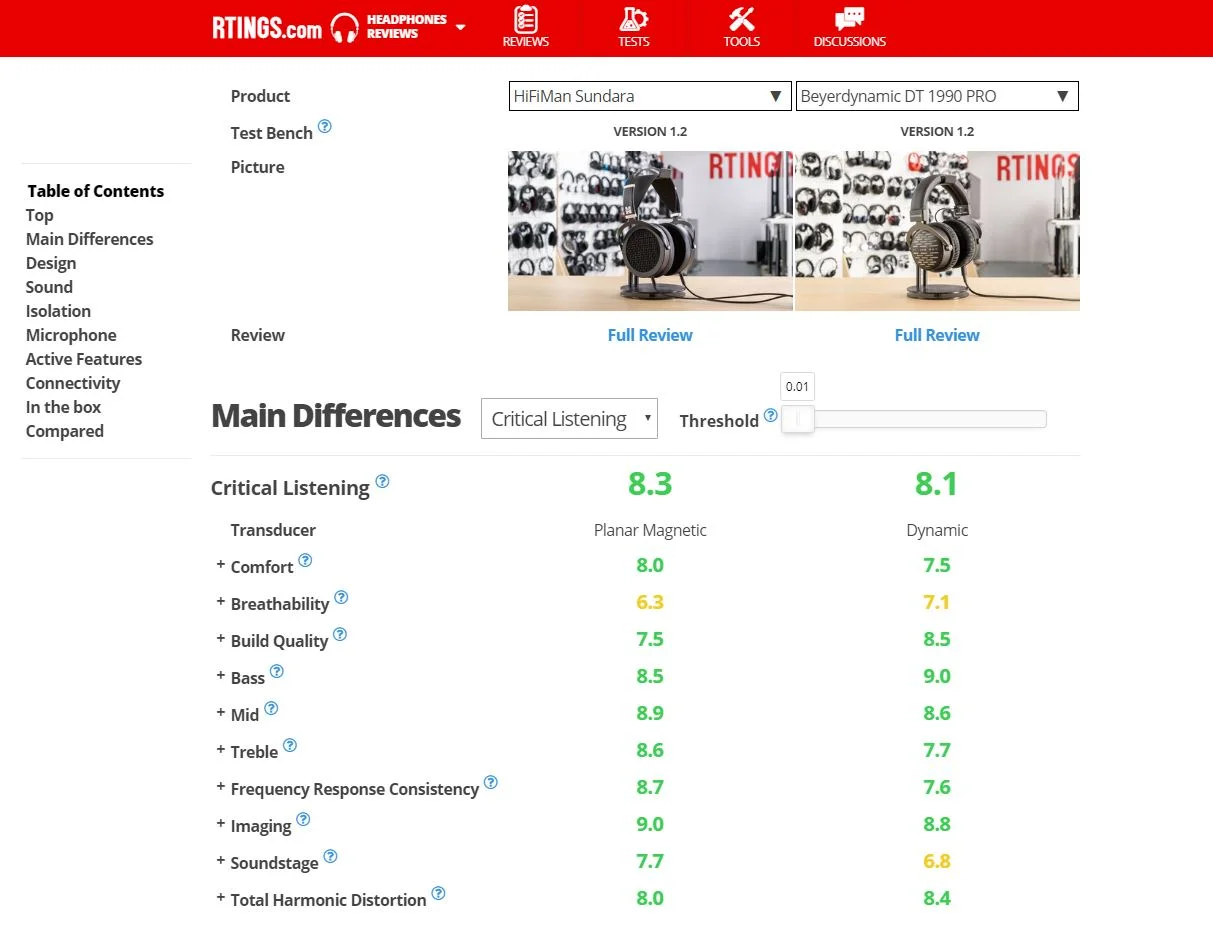Expand the Build Quality row

(x=220, y=639)
